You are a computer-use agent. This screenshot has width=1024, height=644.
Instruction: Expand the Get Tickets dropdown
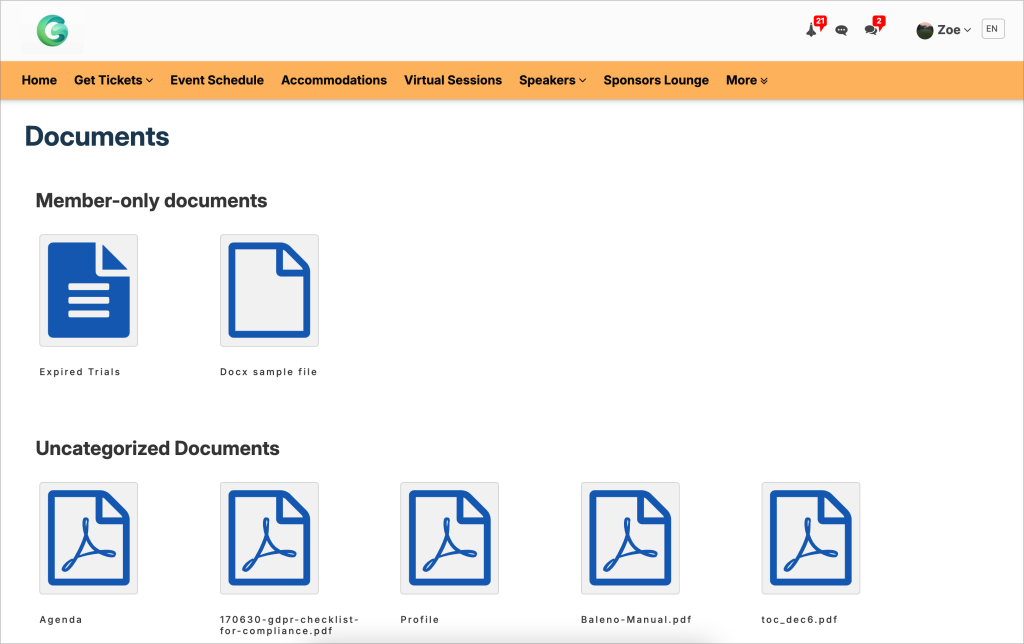113,80
